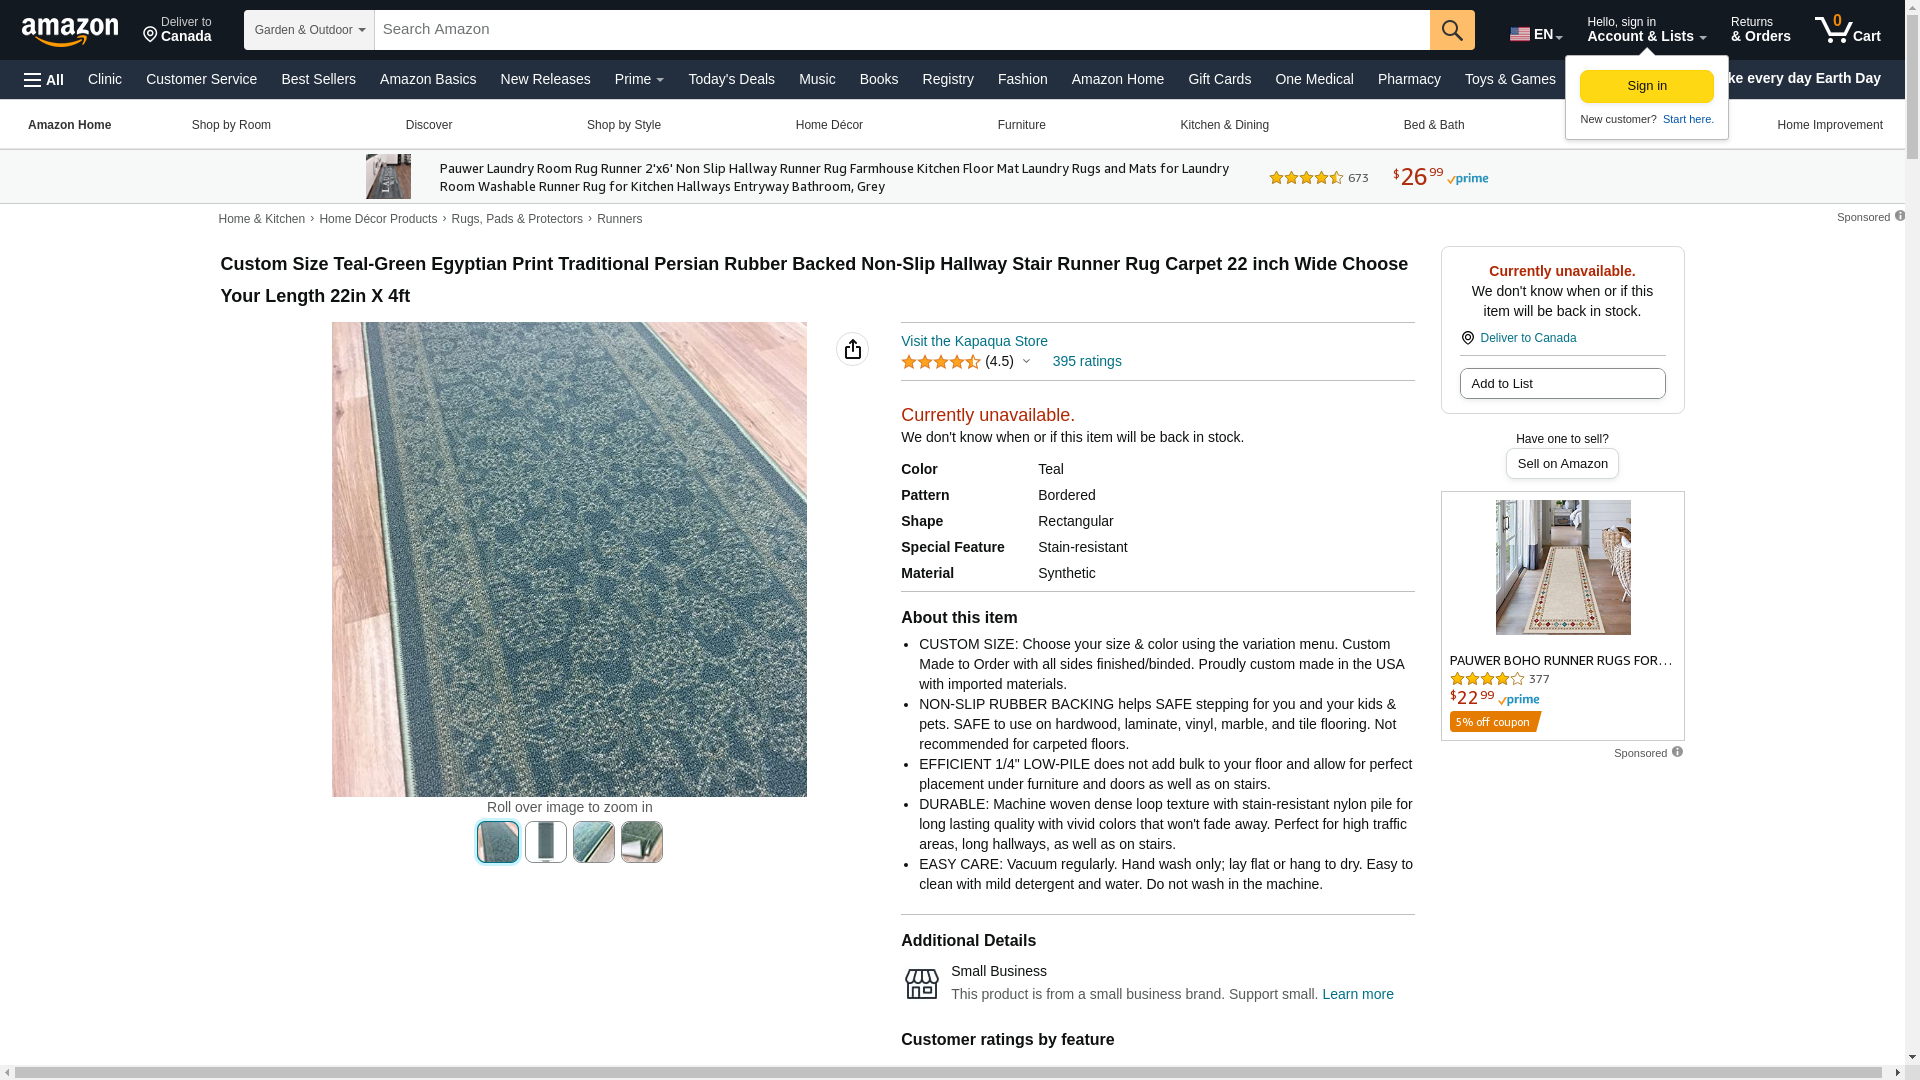This screenshot has height=1080, width=1920.
Task: Click the yellow Sign in button
Action: (x=1646, y=86)
